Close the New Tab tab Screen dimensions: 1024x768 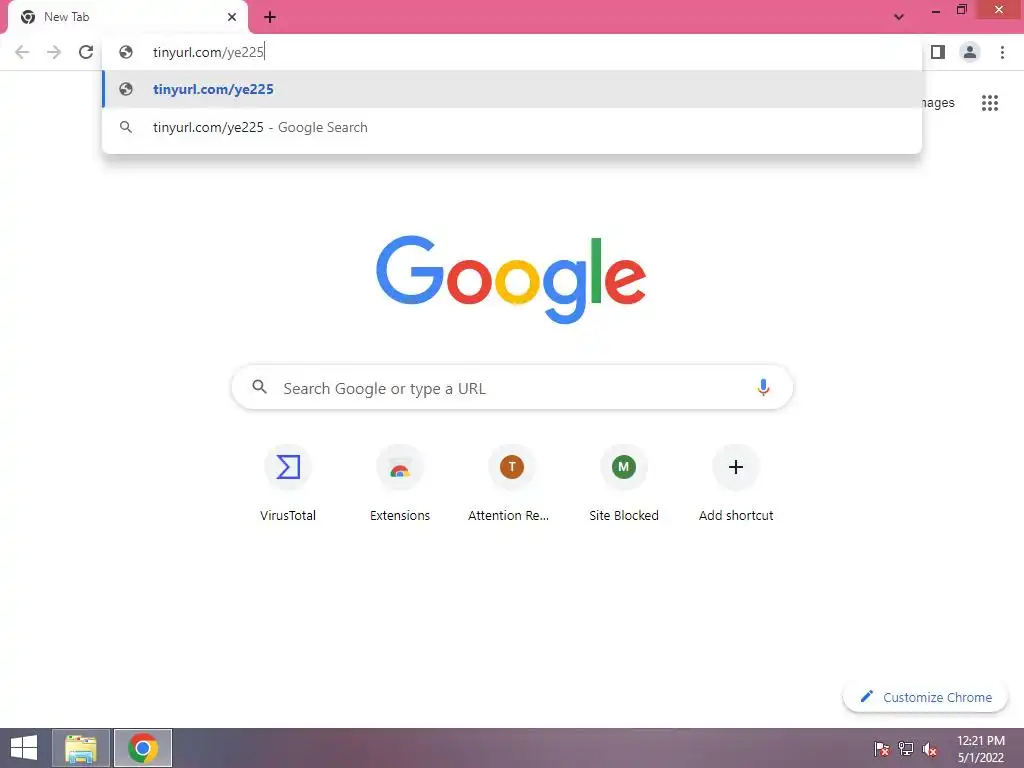point(232,17)
